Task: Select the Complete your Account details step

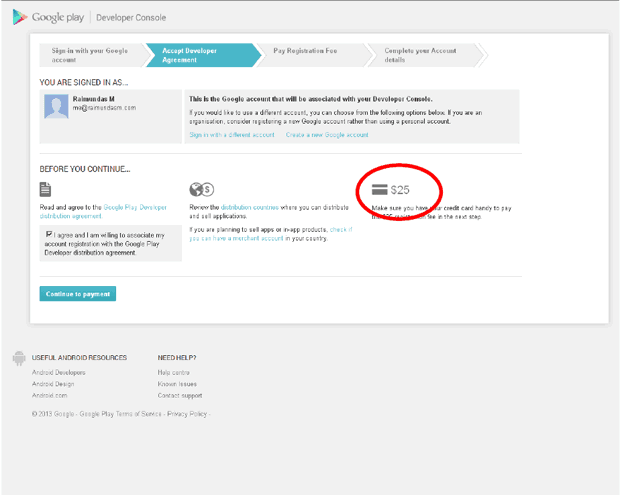Action: (425, 55)
